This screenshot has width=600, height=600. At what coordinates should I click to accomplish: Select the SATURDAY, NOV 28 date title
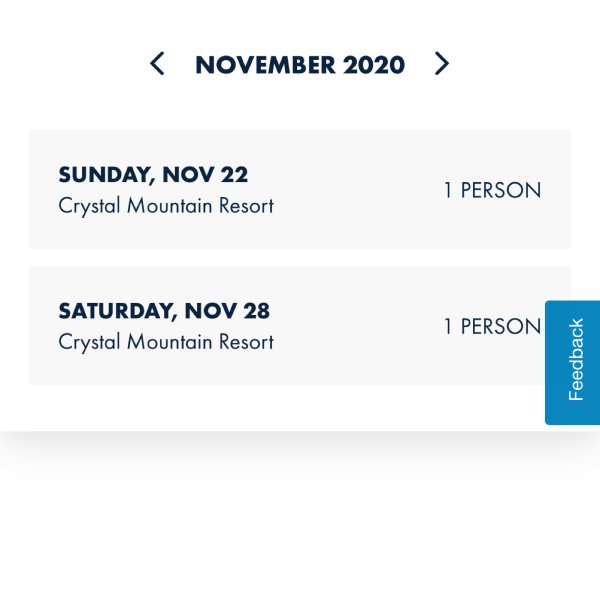point(164,311)
